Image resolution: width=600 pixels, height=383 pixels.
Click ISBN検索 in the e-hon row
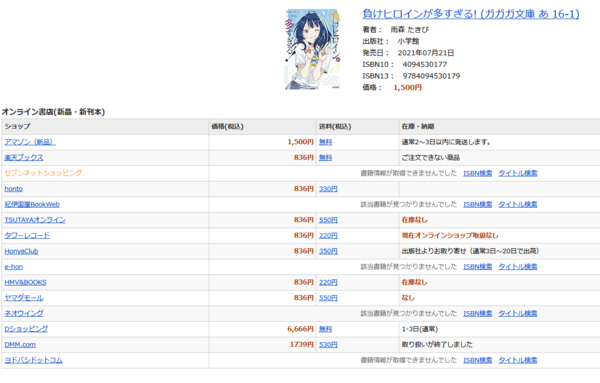[x=478, y=267]
